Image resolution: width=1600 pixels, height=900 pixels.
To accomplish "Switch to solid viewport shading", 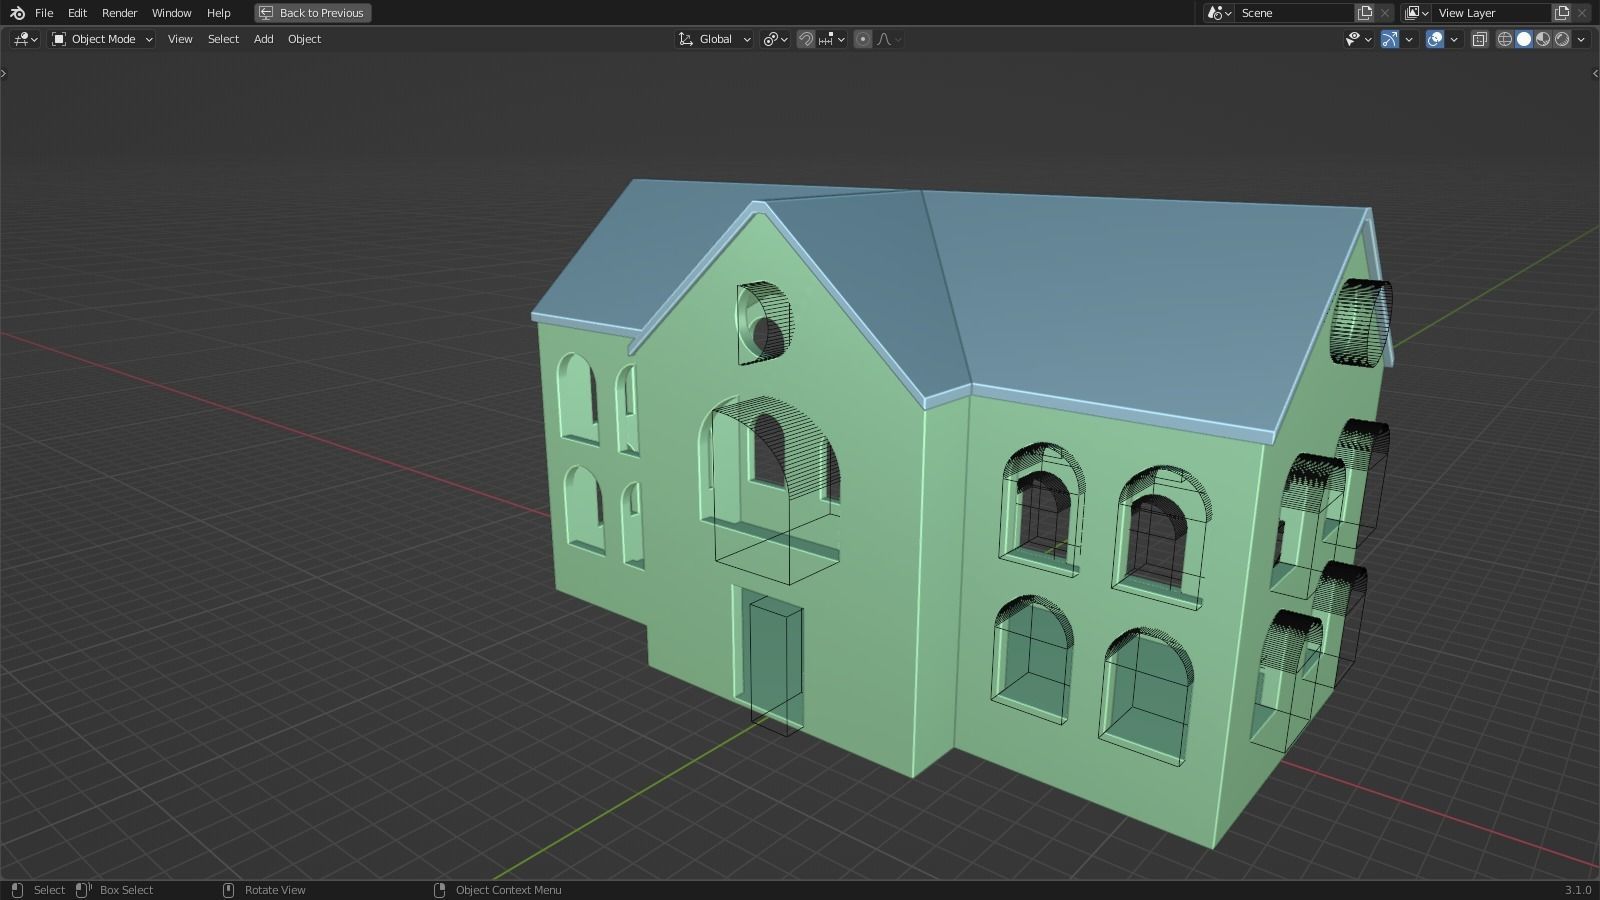I will [x=1524, y=39].
